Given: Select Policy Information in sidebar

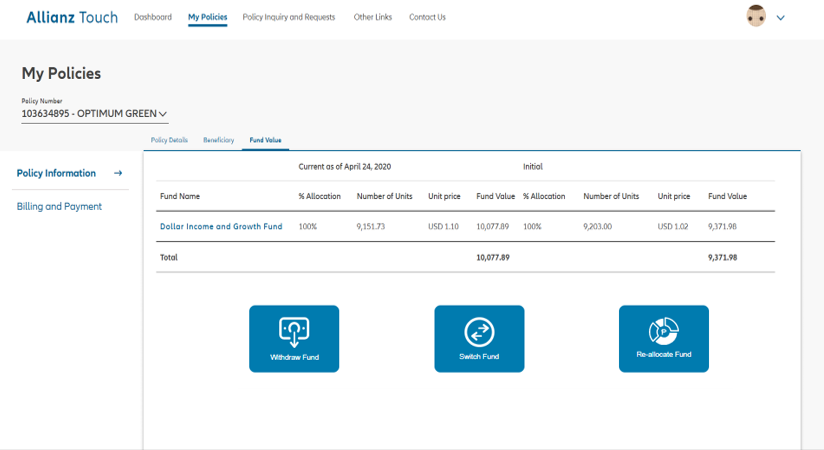Looking at the screenshot, I should (56, 173).
